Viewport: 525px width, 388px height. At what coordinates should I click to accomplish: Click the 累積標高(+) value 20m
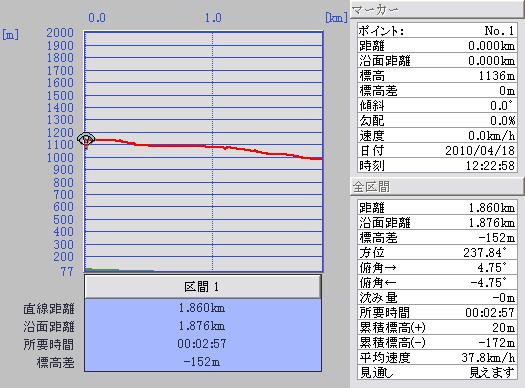click(x=504, y=327)
